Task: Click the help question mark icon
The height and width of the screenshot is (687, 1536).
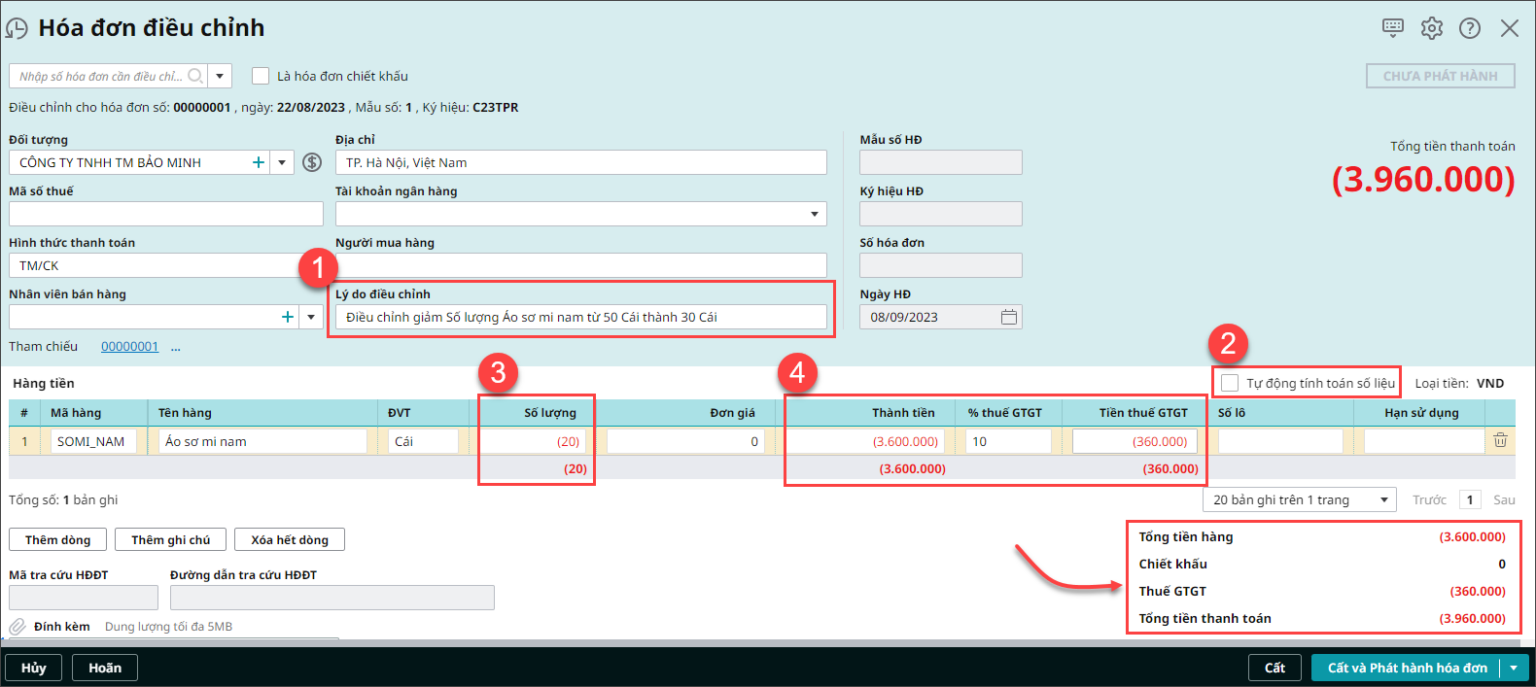Action: coord(1469,28)
